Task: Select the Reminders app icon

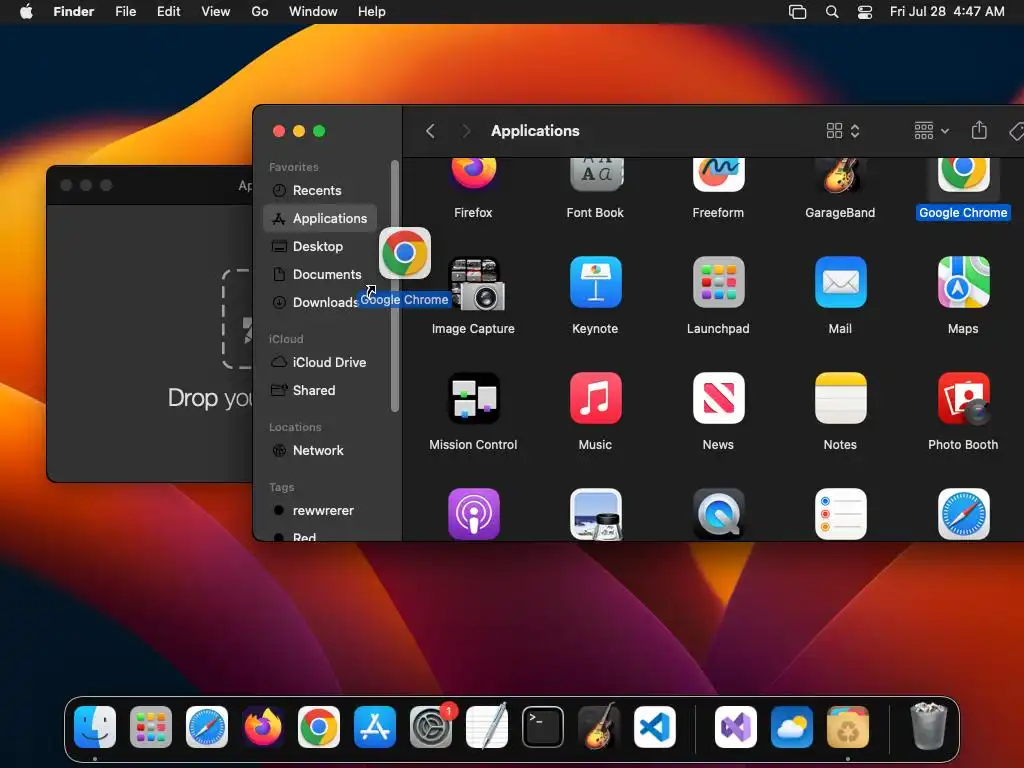Action: coord(840,514)
